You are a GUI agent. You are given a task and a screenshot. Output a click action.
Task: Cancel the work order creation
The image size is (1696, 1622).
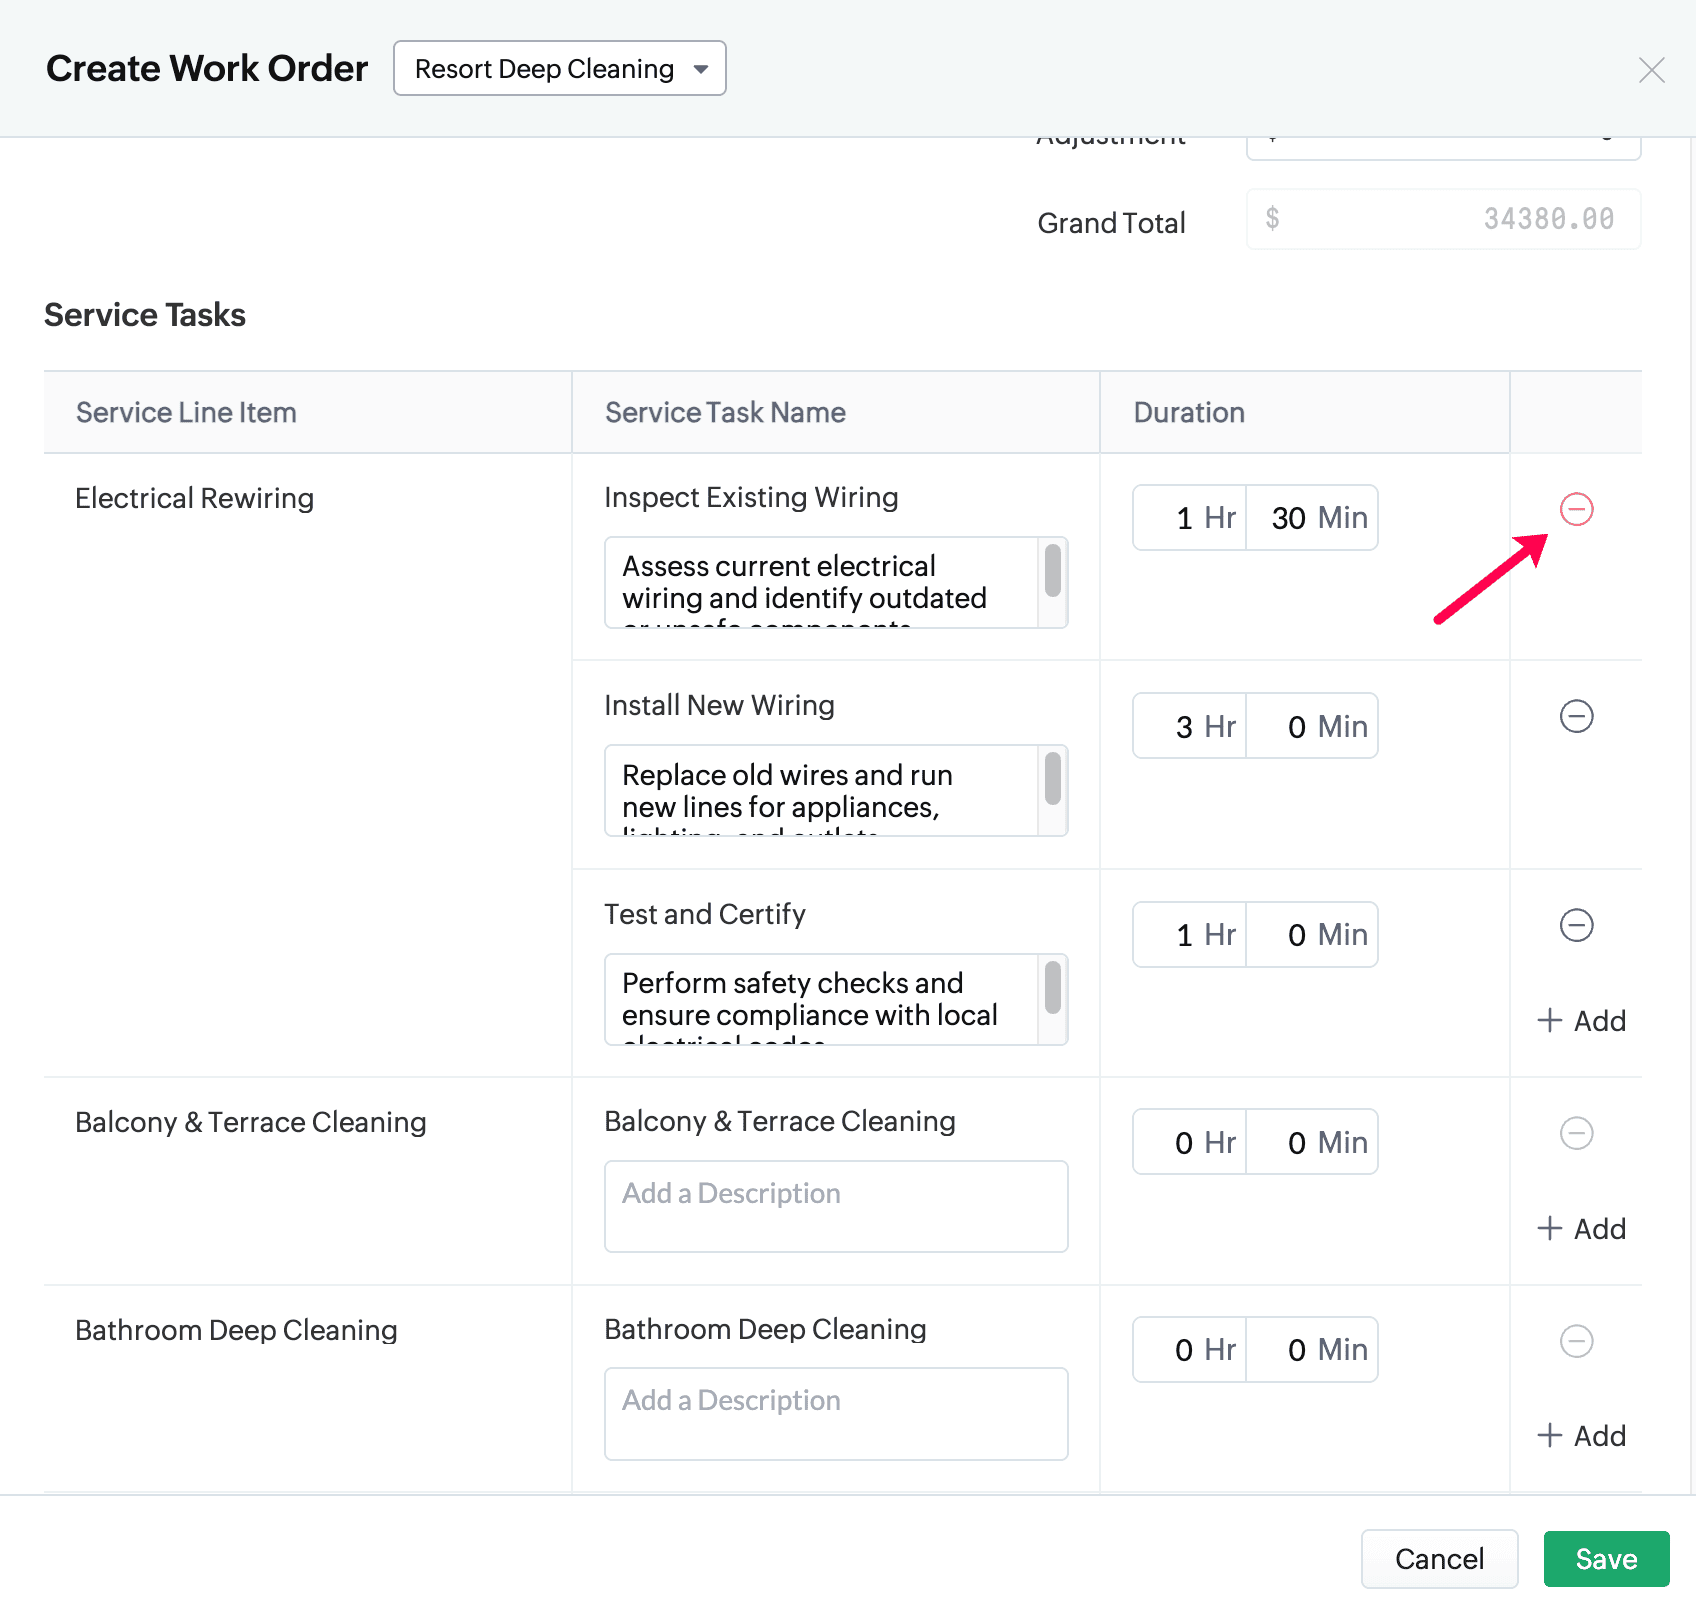coord(1438,1559)
